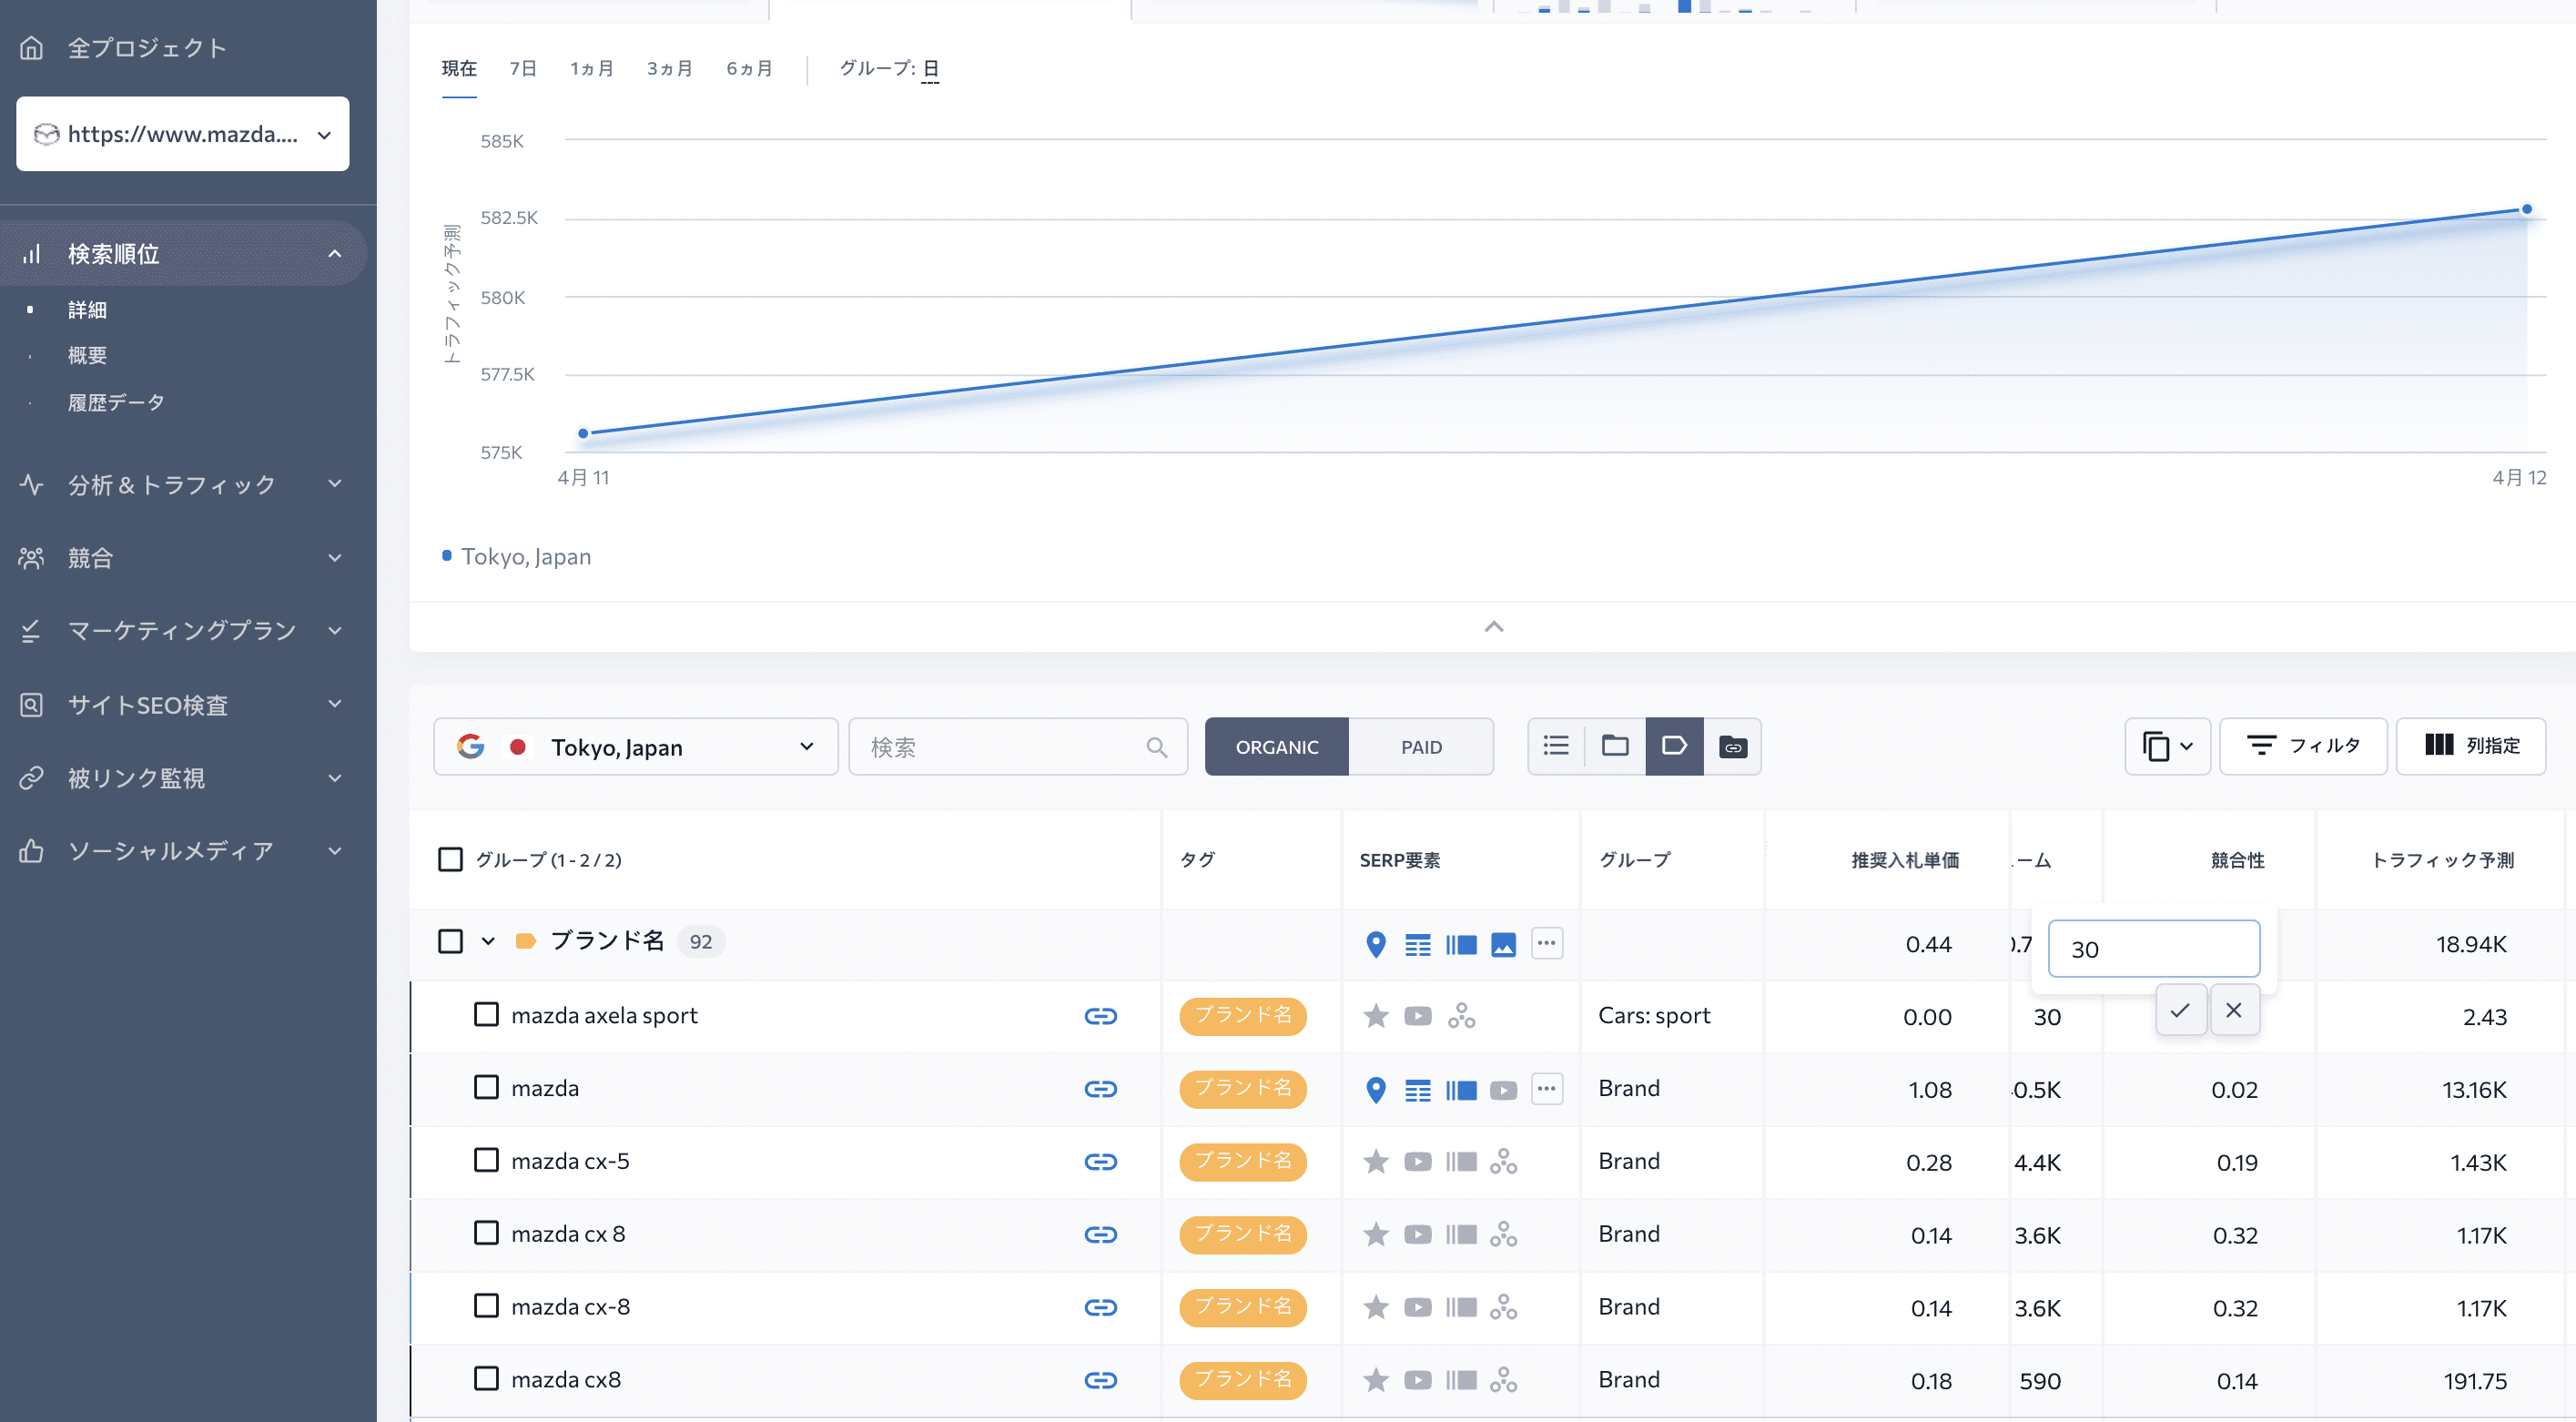Open the copy options dropdown

pyautogui.click(x=2167, y=746)
